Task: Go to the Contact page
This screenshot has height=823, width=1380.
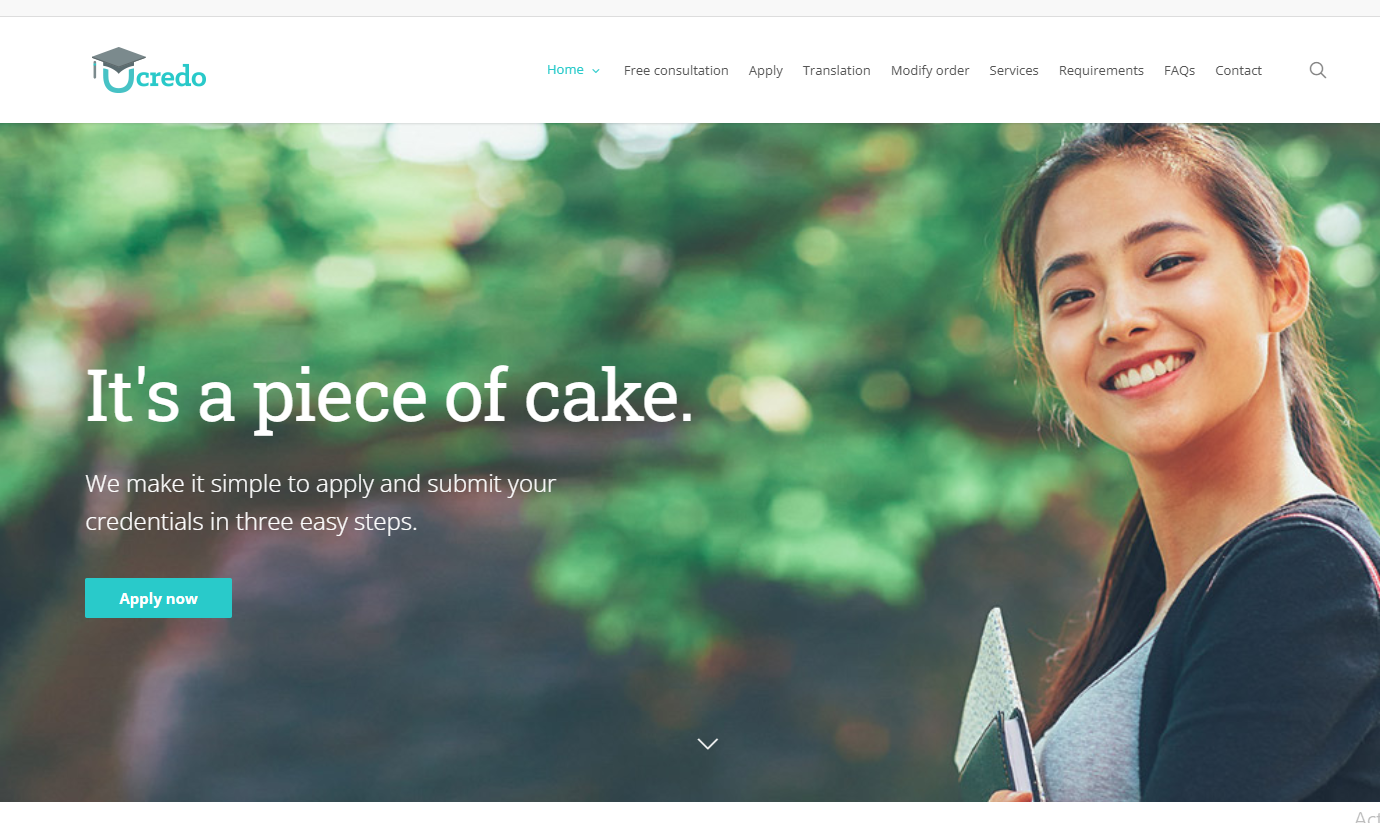Action: pos(1238,70)
